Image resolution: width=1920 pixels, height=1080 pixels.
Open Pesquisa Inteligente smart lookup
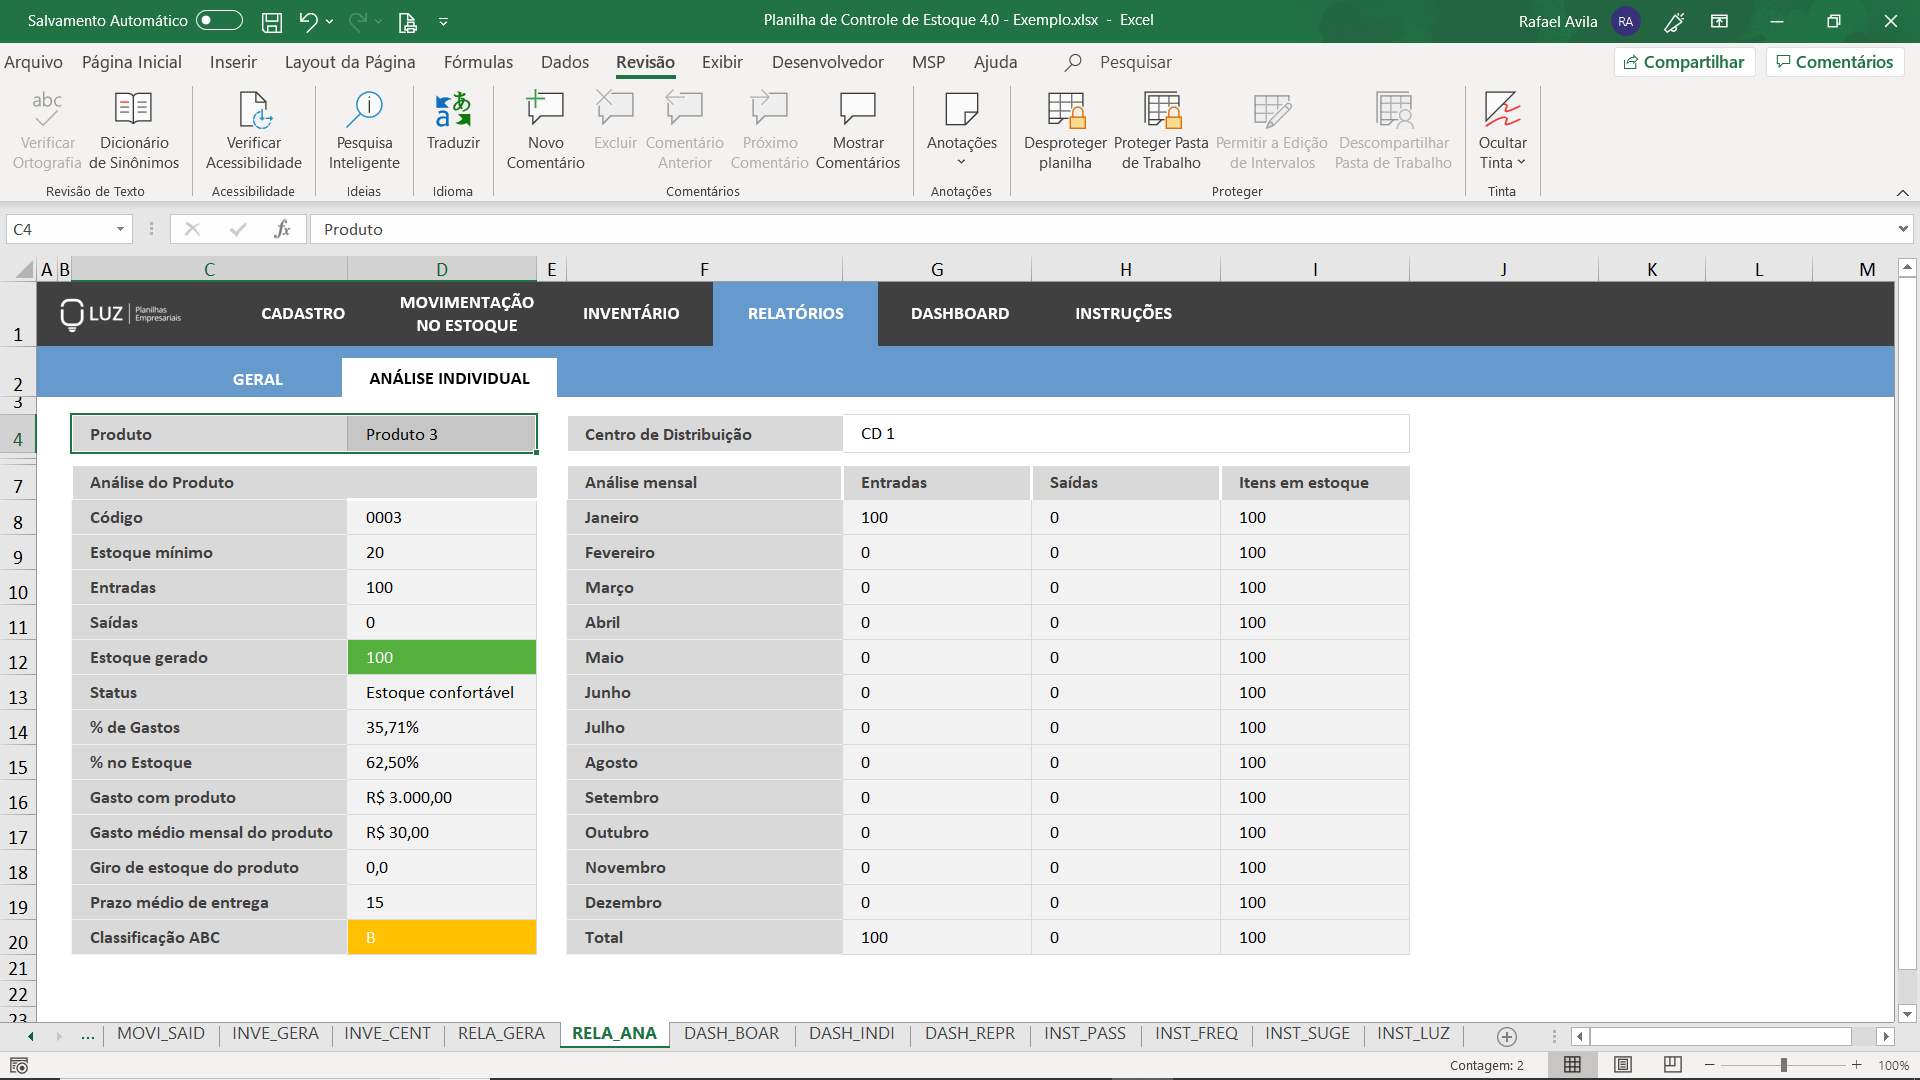[x=364, y=110]
